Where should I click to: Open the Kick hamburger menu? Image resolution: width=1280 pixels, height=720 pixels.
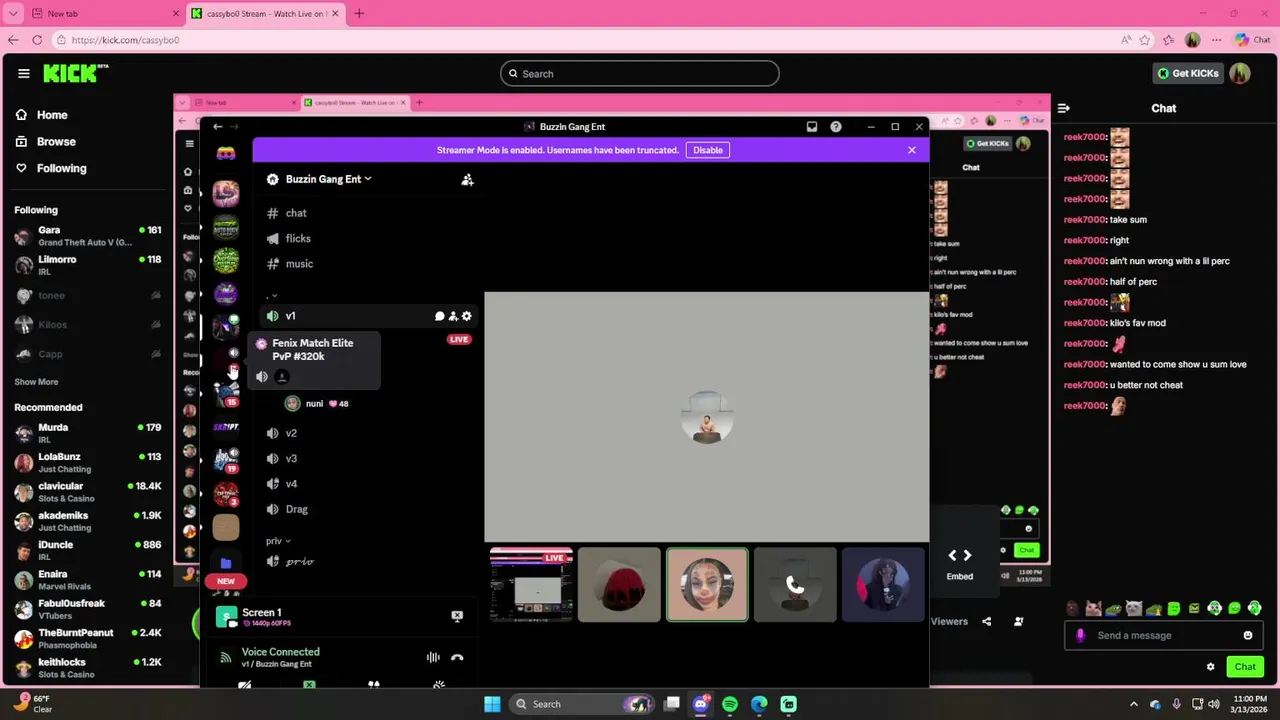(23, 73)
